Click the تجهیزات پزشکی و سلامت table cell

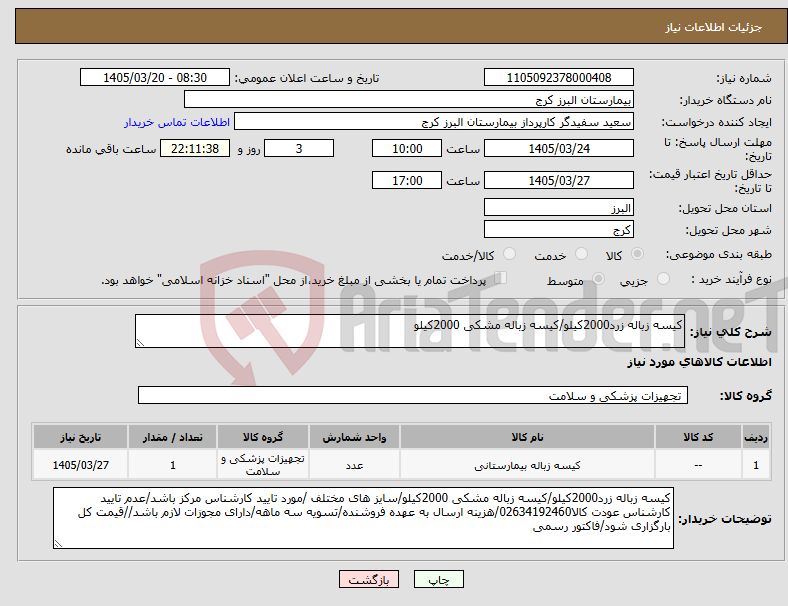click(x=263, y=465)
